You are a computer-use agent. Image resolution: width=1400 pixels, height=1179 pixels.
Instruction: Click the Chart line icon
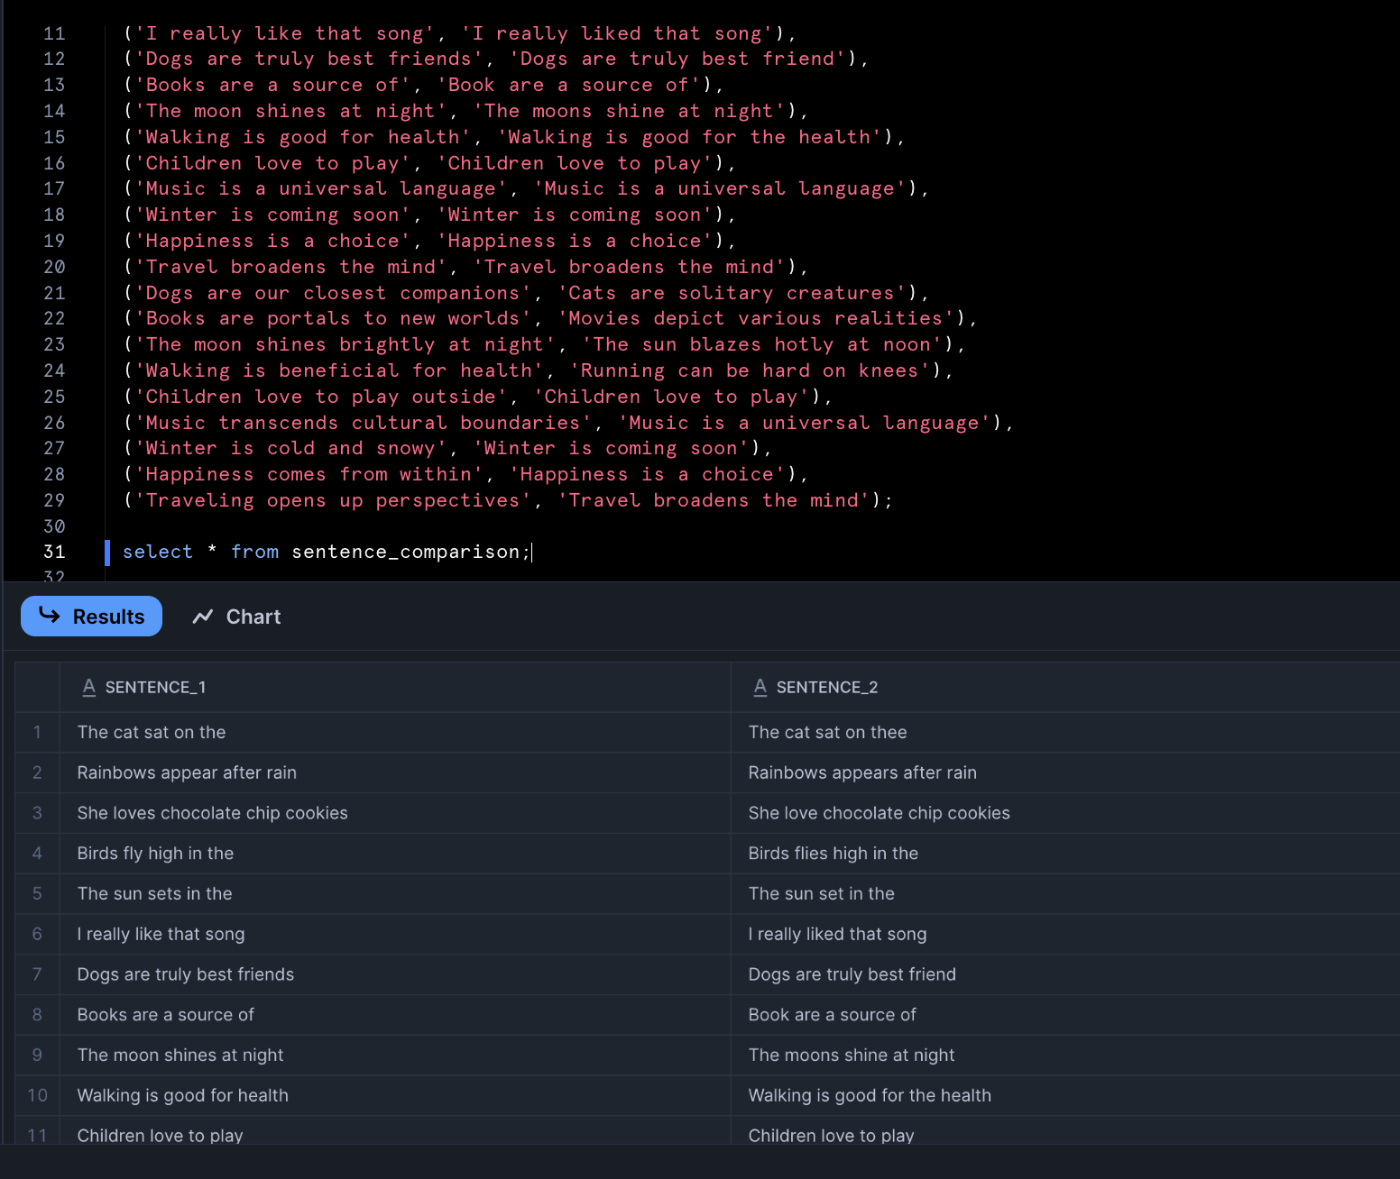coord(203,617)
